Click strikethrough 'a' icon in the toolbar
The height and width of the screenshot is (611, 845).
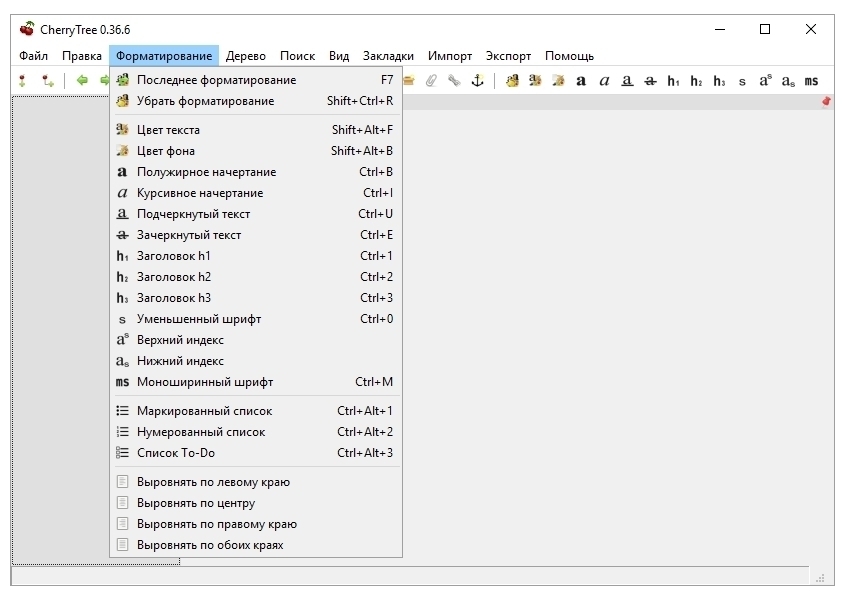tap(650, 81)
